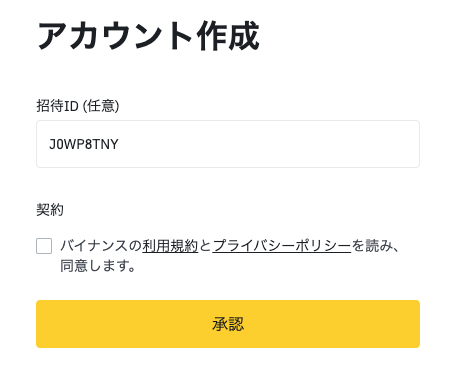The image size is (461, 375).
Task: Open the プライバシーポリシー link
Action: (x=282, y=246)
